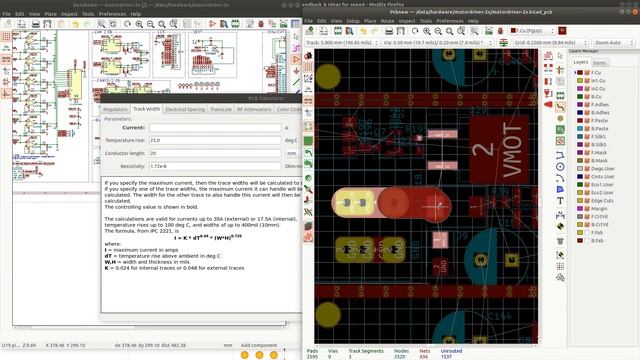Image resolution: width=640 pixels, height=360 pixels.
Task: Select the add text tool in Pcbnew
Action: [560, 201]
